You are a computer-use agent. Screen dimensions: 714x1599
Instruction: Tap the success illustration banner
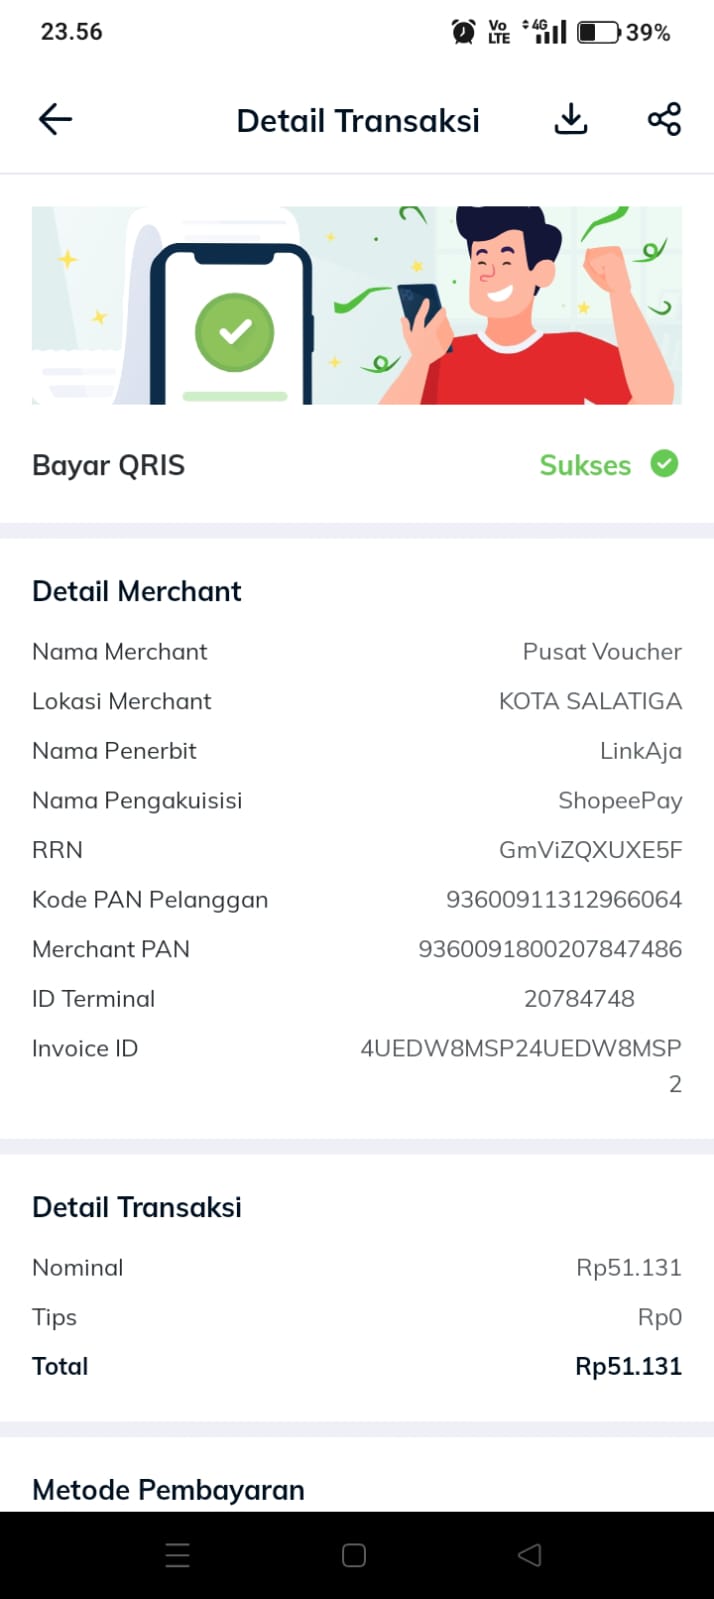pos(357,305)
